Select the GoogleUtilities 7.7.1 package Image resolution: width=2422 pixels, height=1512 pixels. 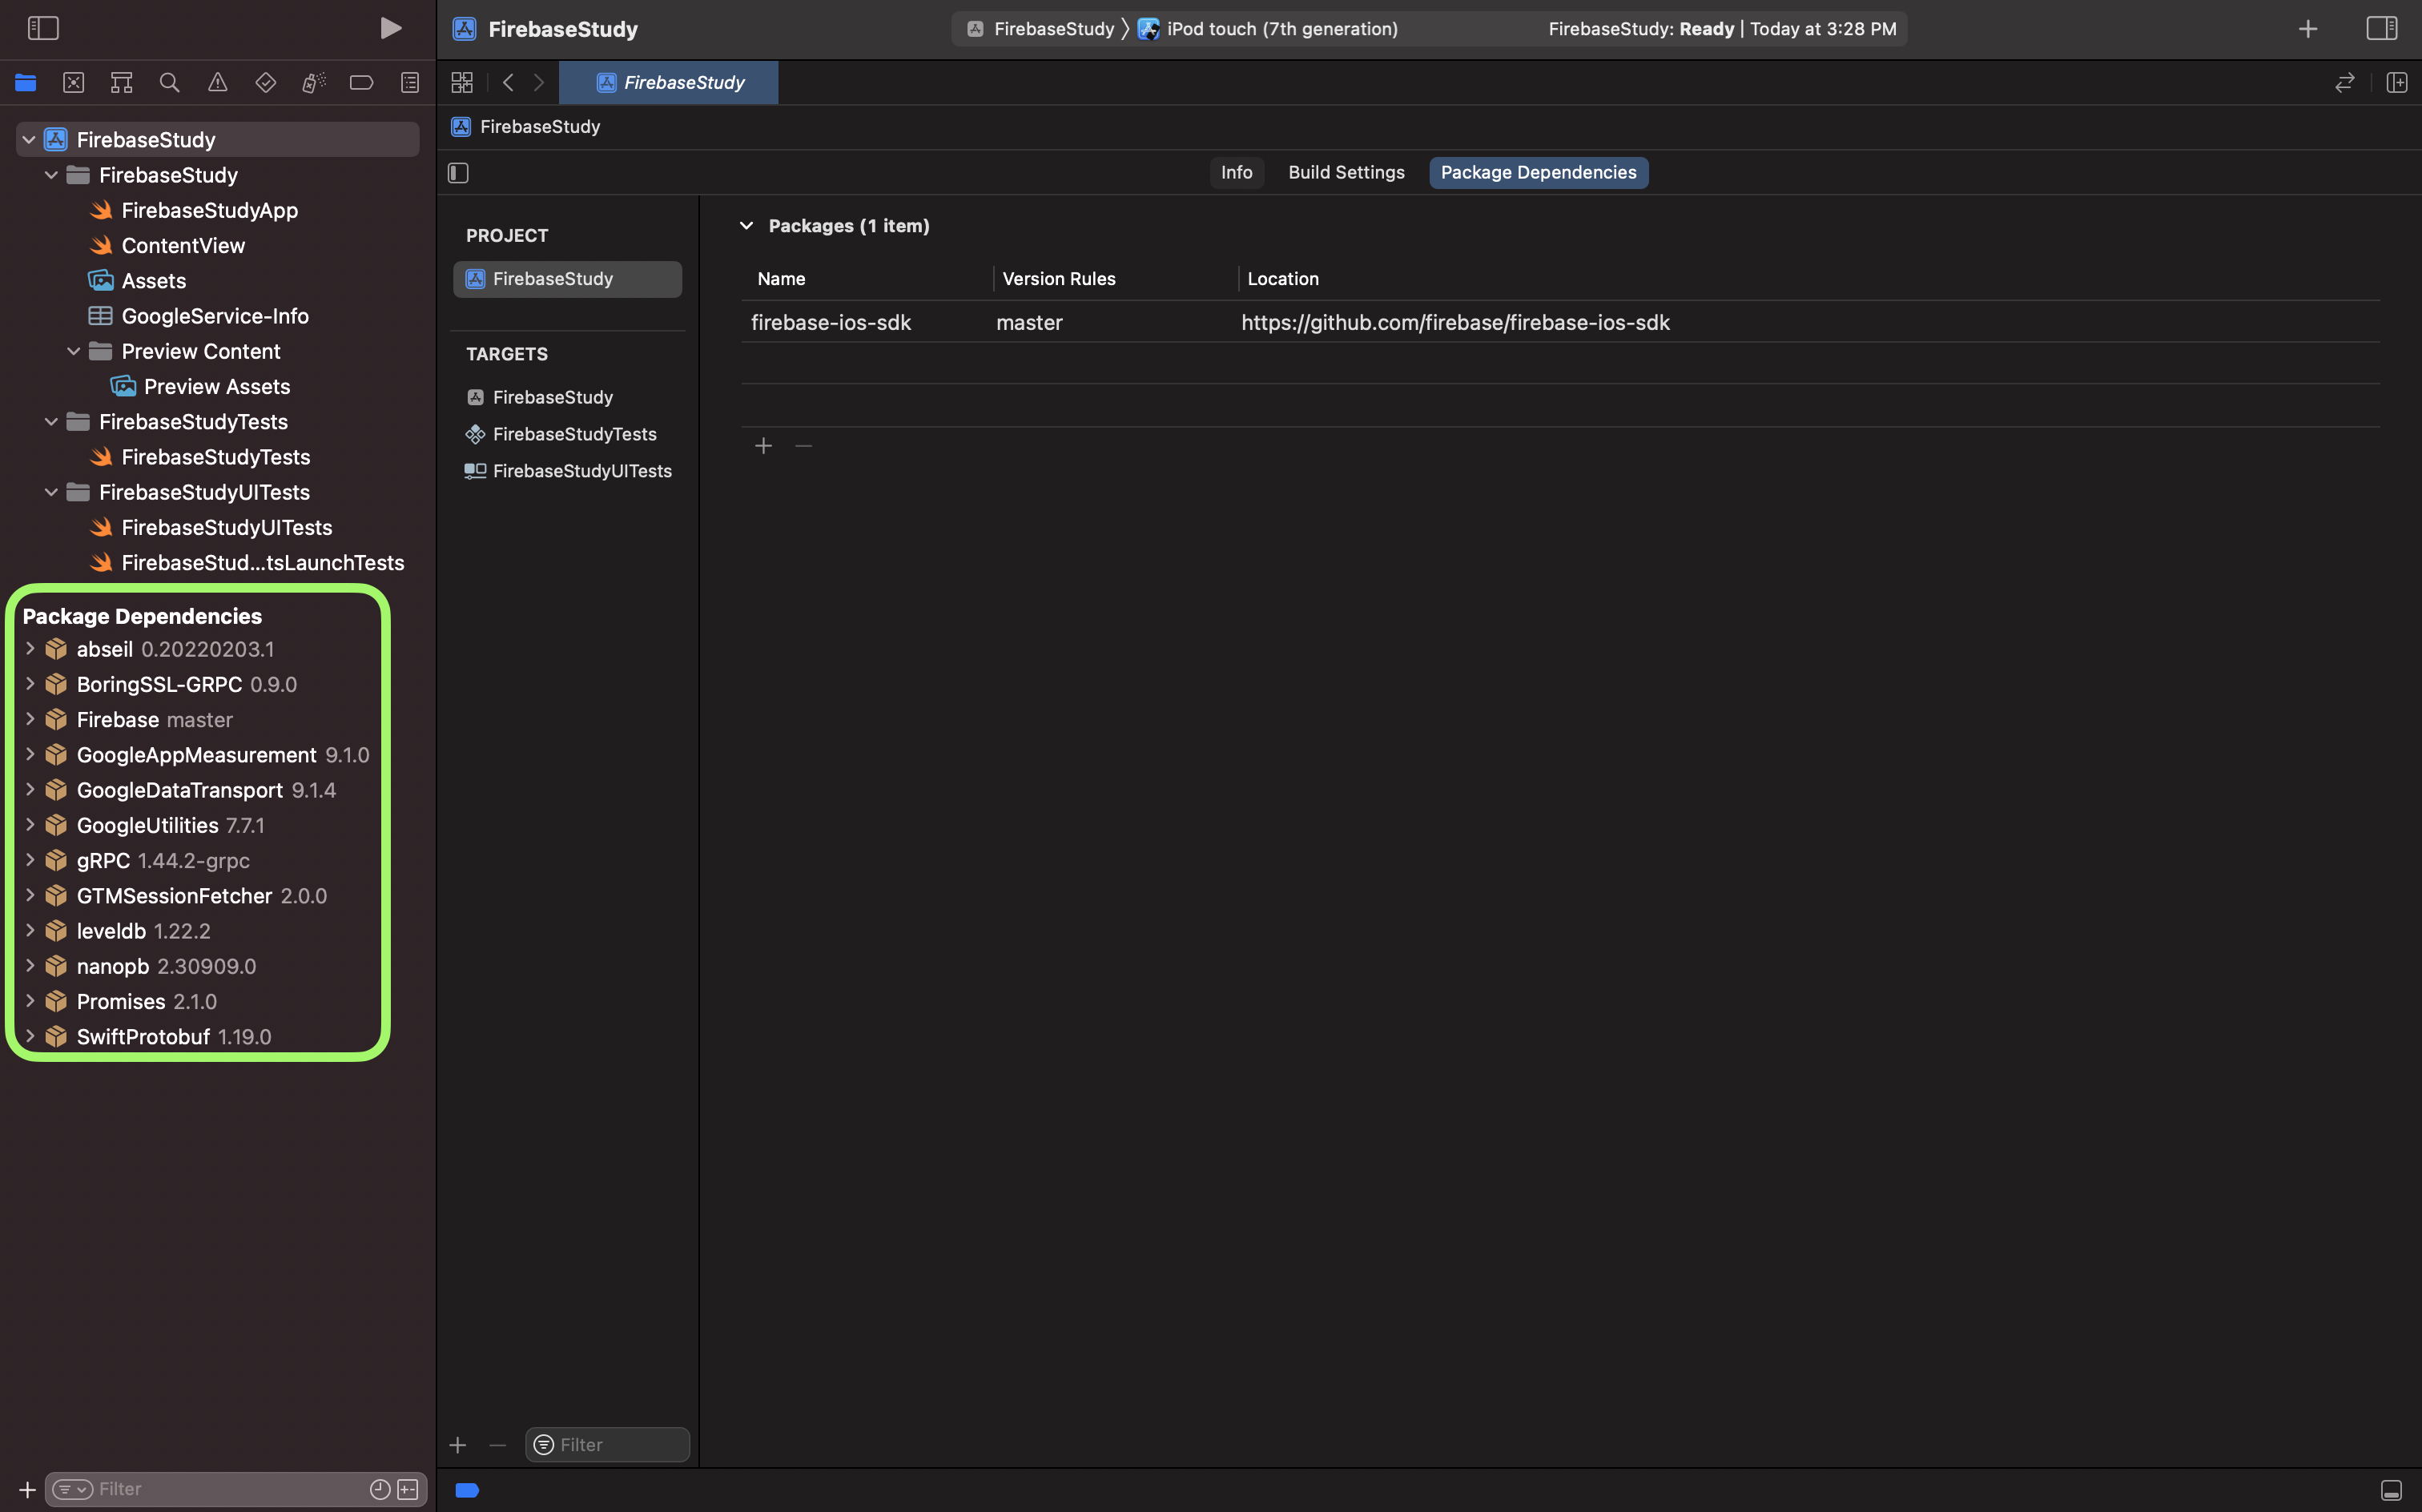170,825
